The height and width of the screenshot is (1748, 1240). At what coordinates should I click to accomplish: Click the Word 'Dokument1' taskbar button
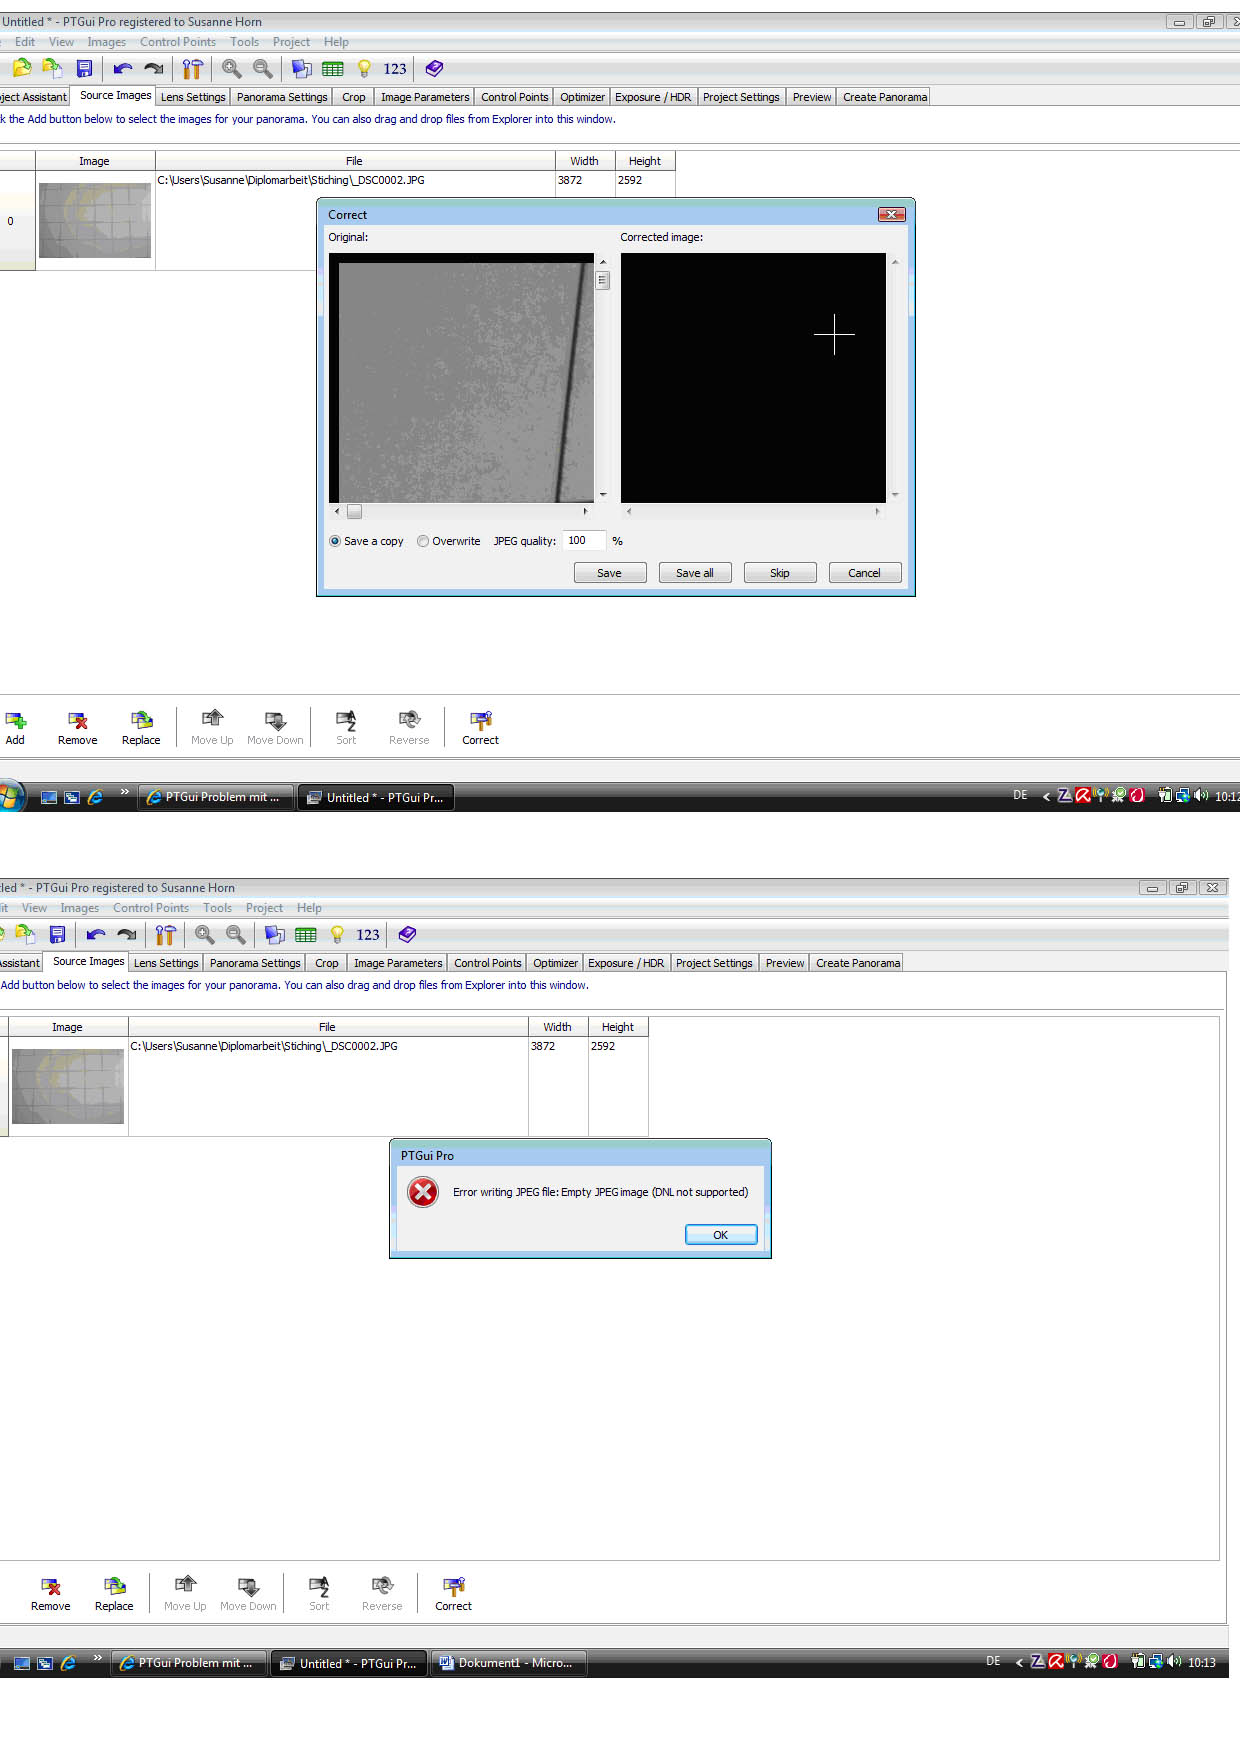point(508,1662)
